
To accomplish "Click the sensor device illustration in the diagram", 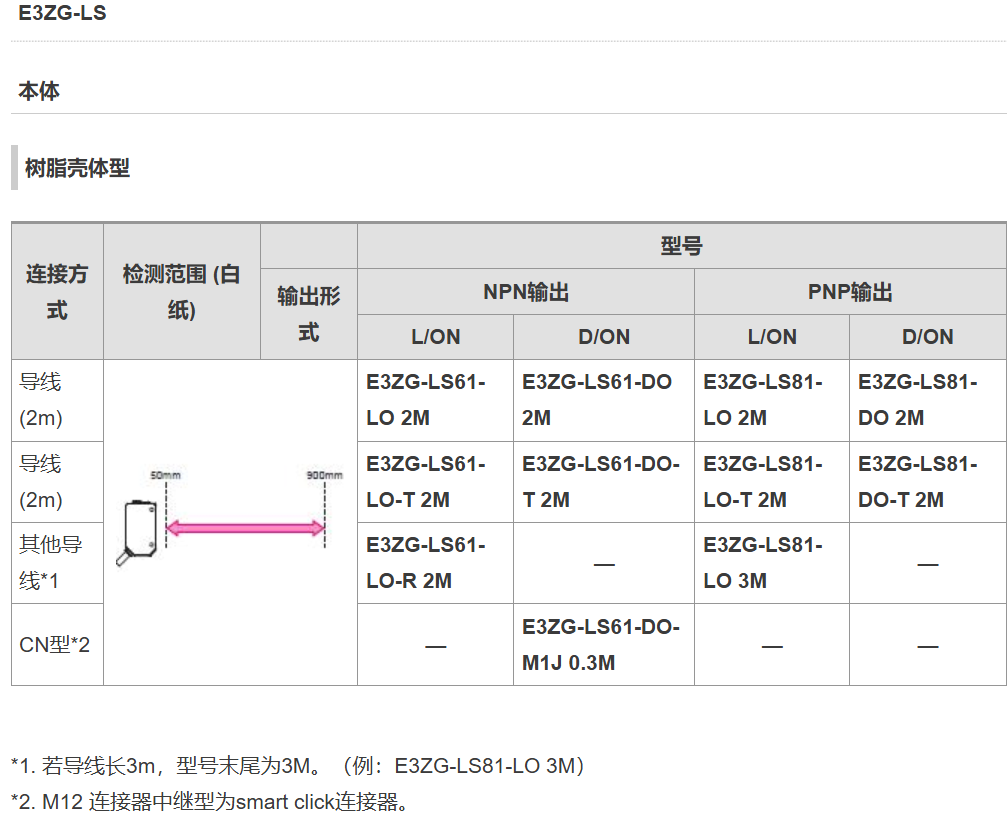I will 135,530.
